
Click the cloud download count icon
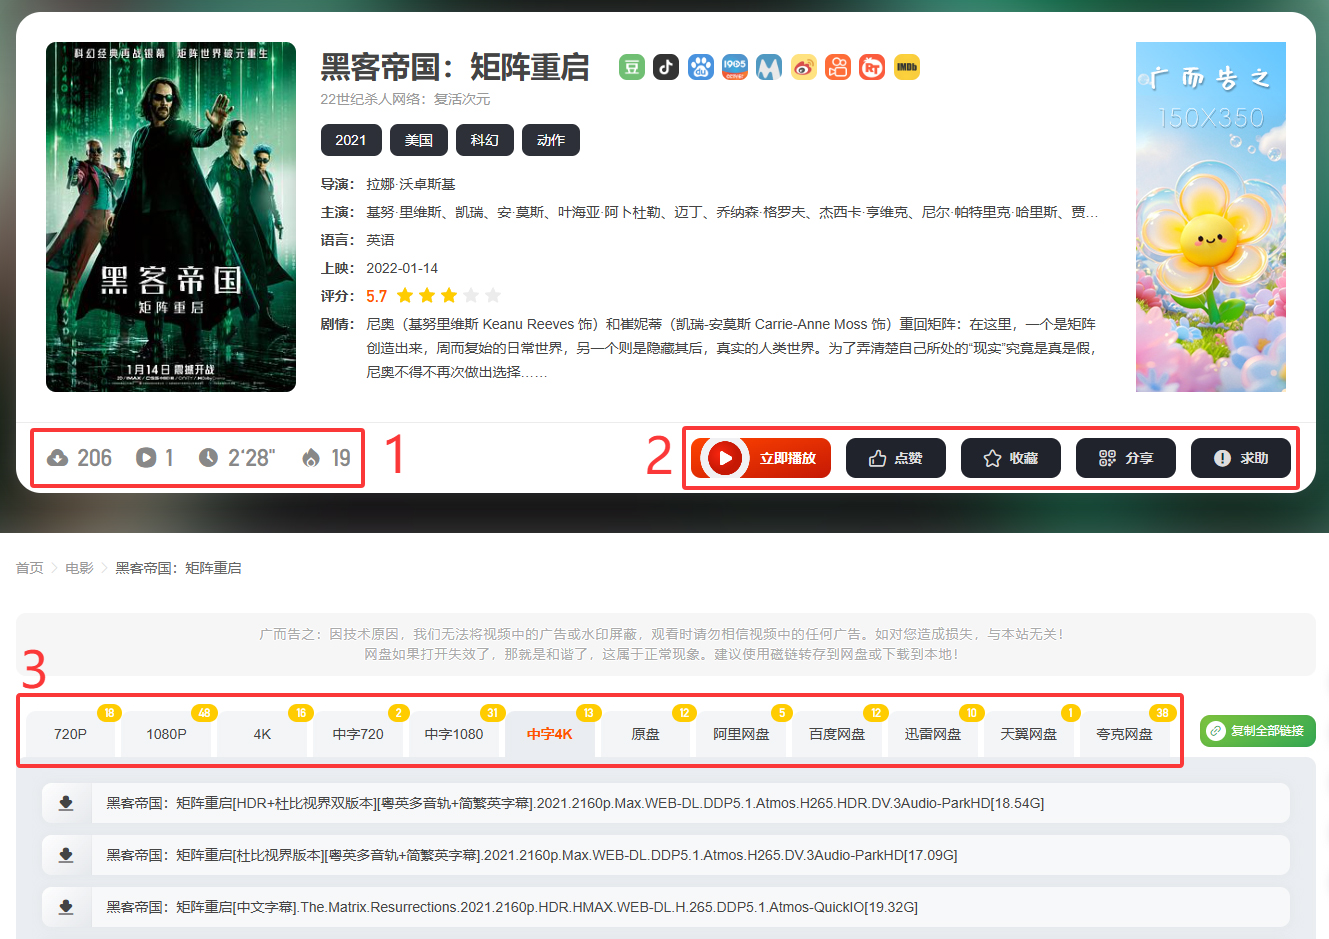point(58,458)
